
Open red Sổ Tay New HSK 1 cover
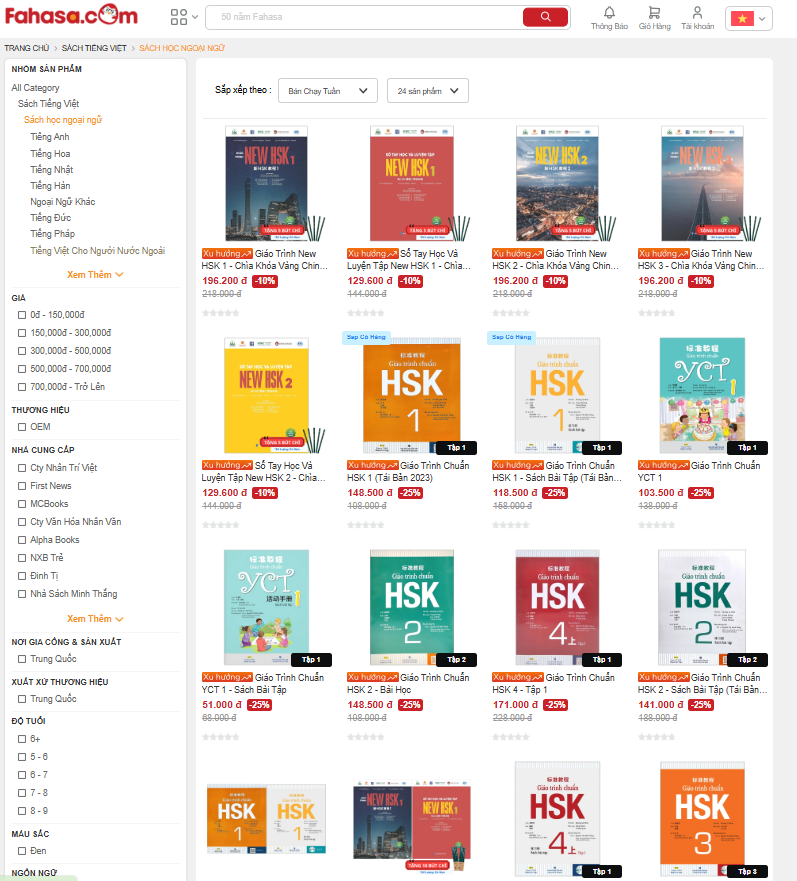412,183
